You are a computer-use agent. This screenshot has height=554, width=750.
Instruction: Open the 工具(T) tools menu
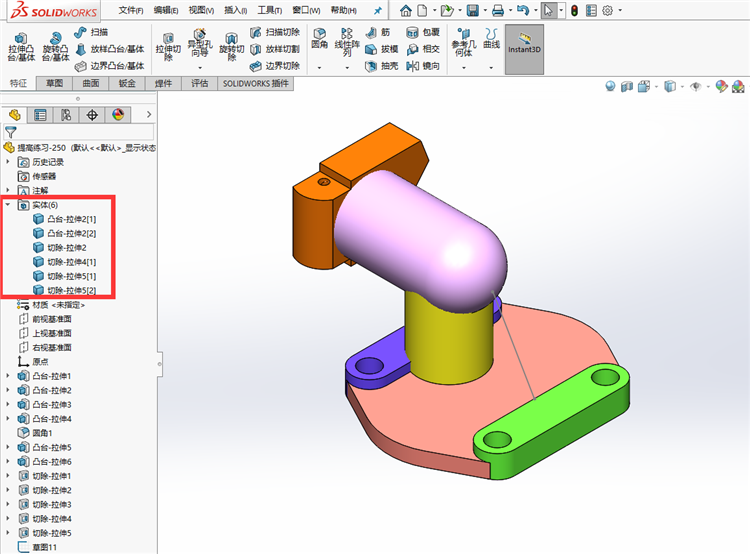point(270,10)
